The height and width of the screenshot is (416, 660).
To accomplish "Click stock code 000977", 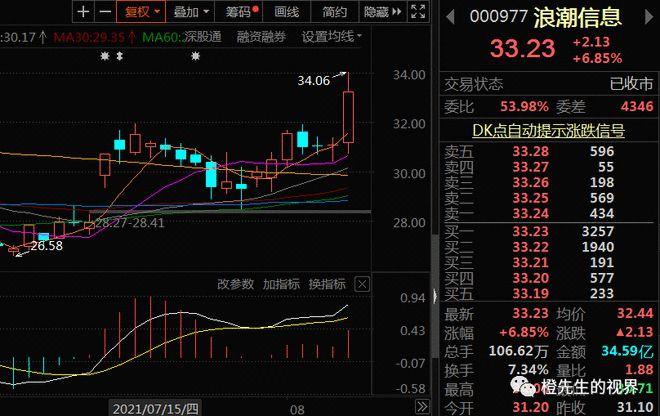I will click(498, 17).
